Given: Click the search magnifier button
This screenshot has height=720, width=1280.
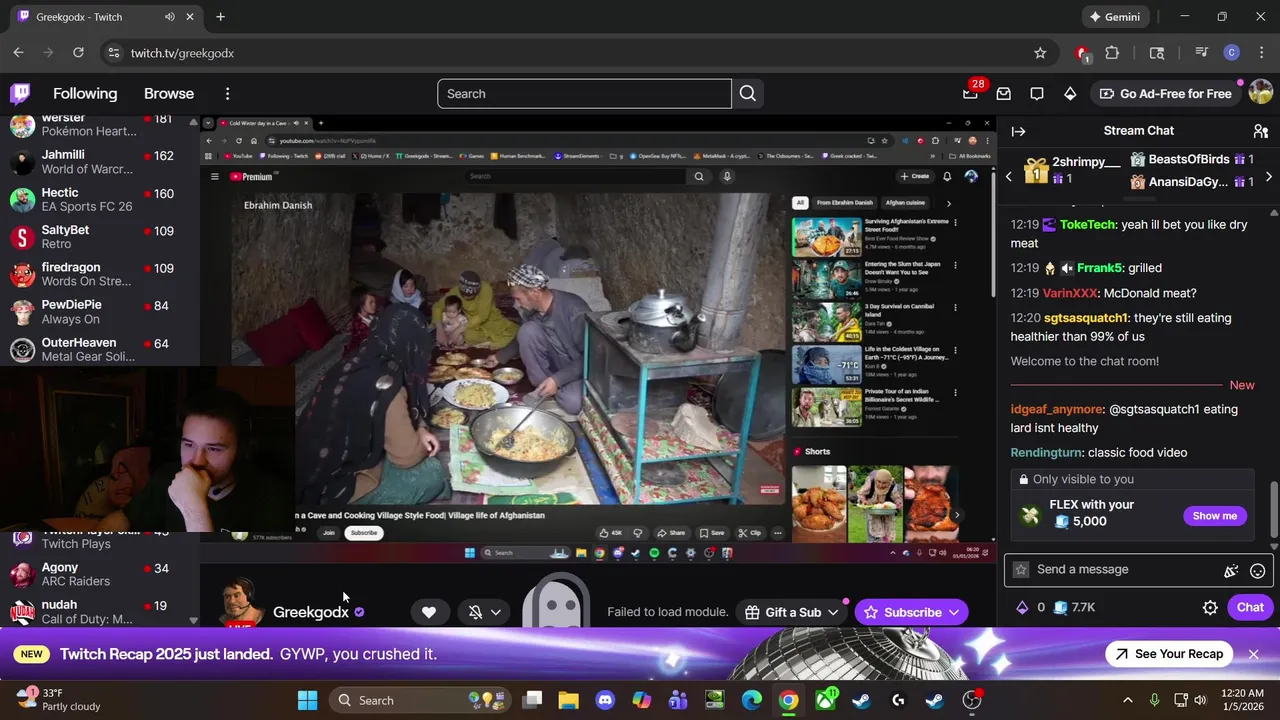Looking at the screenshot, I should (x=748, y=94).
